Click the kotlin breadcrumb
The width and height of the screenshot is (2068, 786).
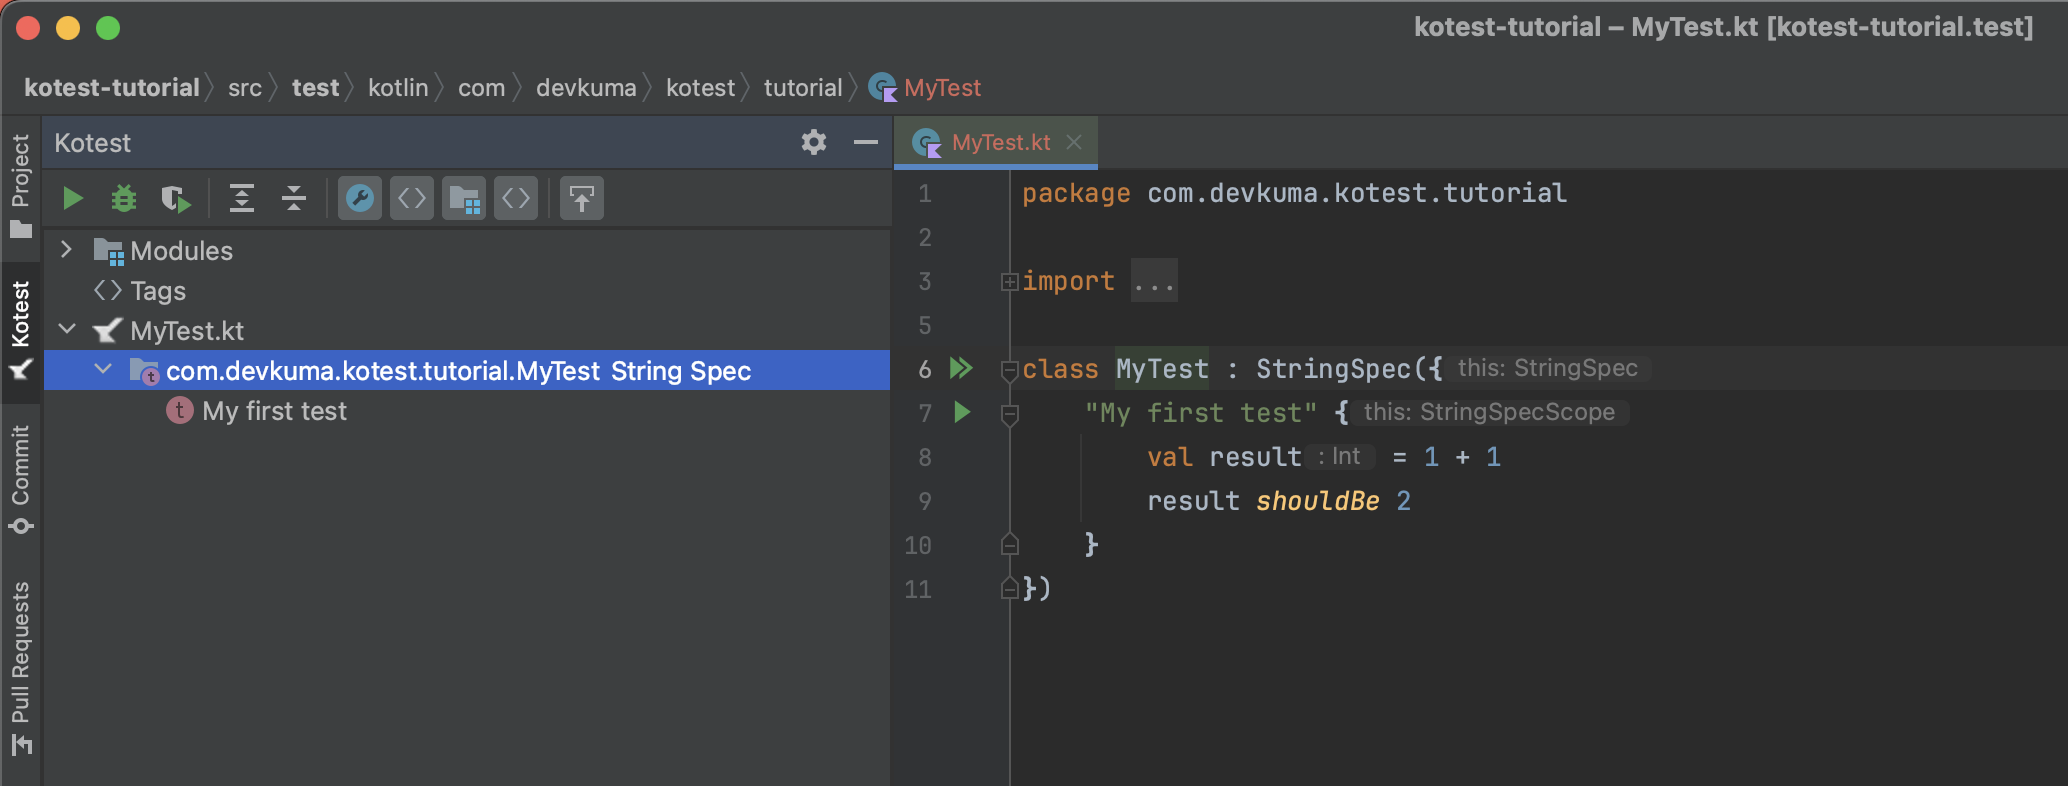(398, 88)
